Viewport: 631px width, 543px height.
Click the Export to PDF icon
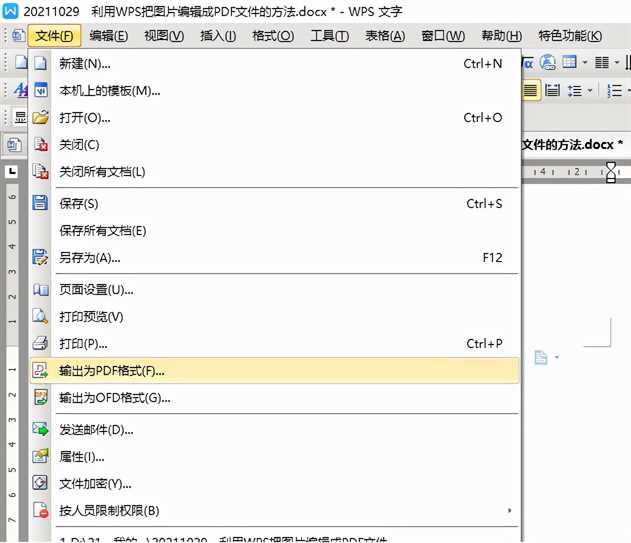point(41,371)
